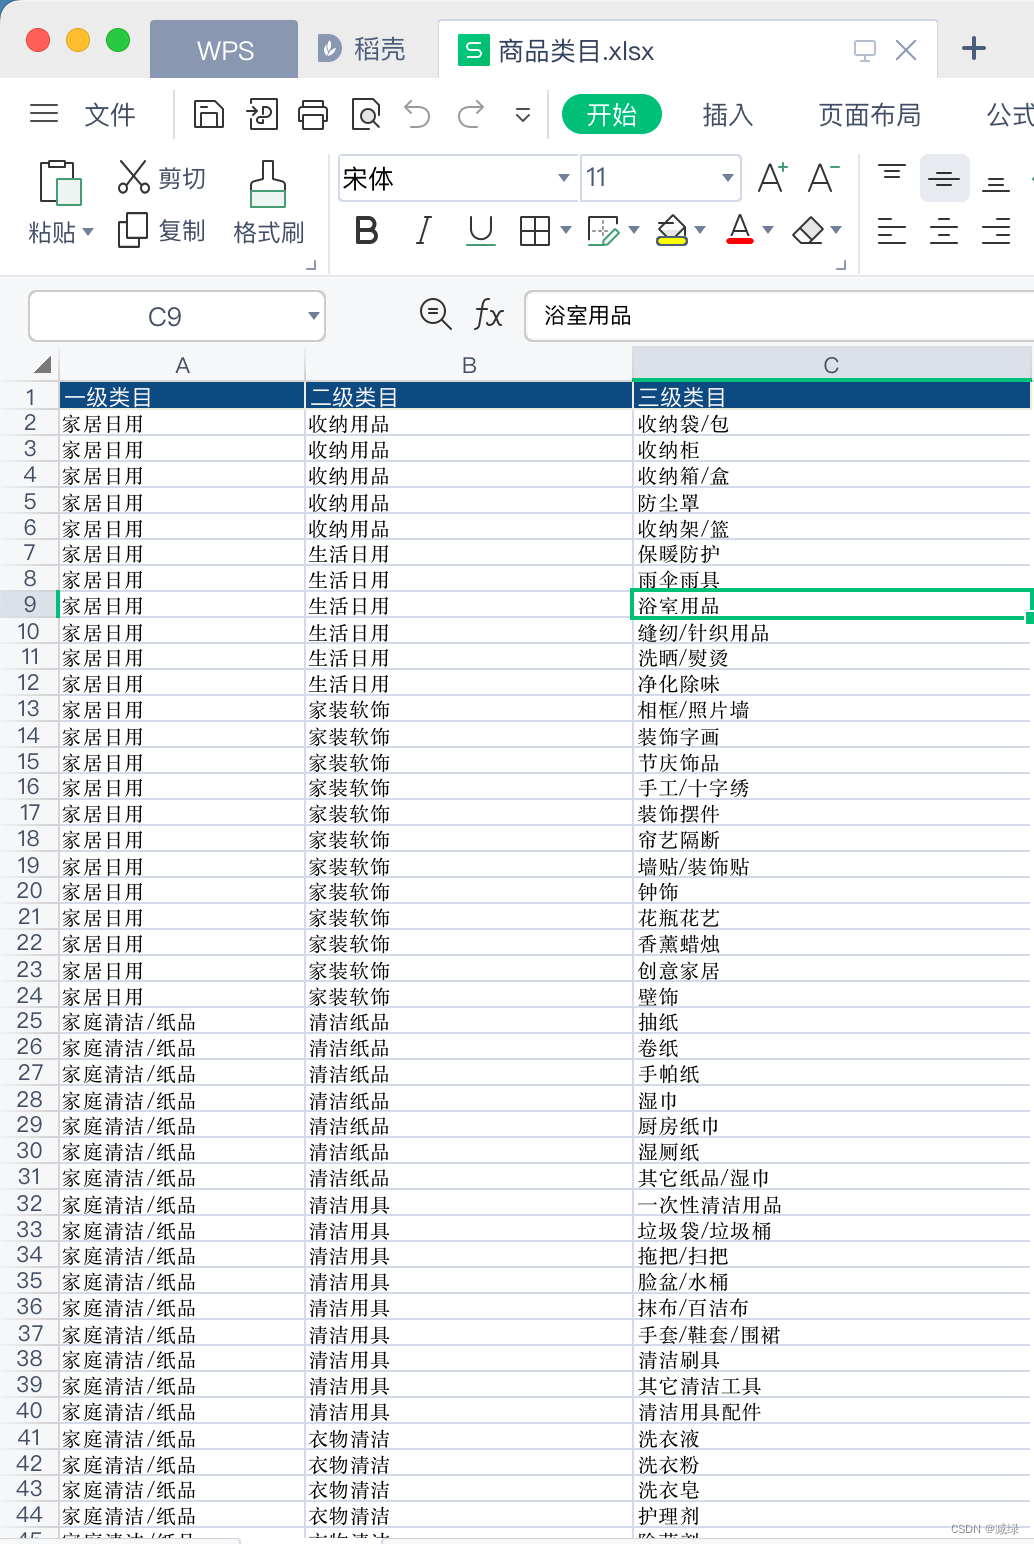Switch to the 插入 ribbon tab
Screen dimensions: 1034x1544
(x=728, y=115)
